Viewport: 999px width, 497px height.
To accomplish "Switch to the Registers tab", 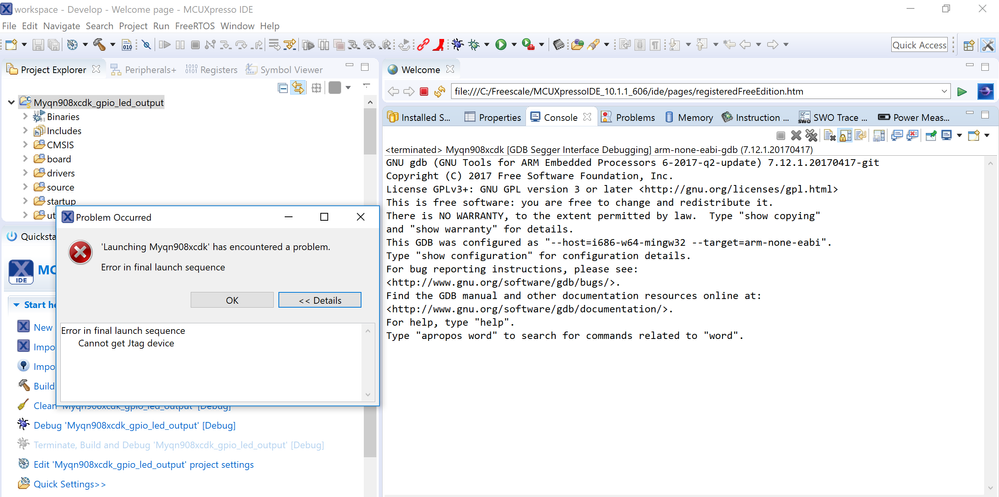I will (x=211, y=69).
